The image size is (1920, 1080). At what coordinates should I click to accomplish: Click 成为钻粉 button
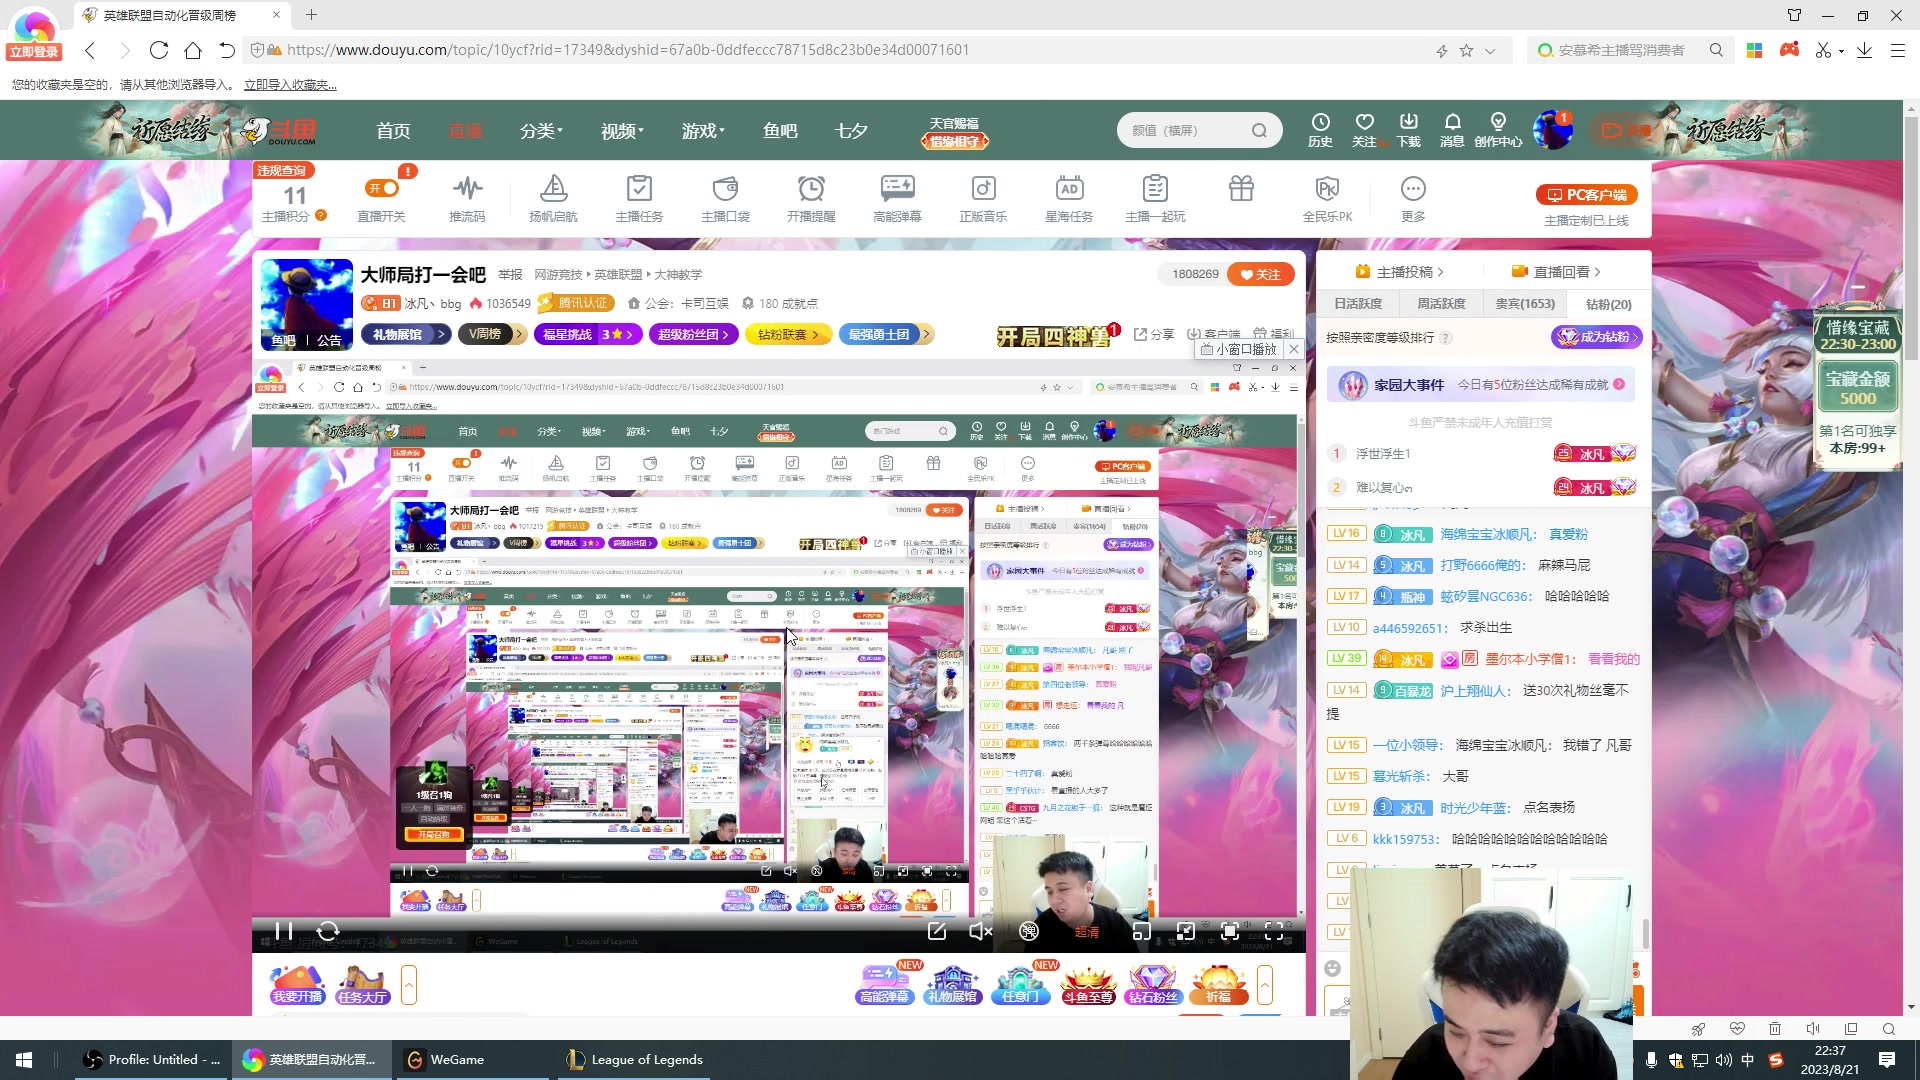(x=1597, y=337)
